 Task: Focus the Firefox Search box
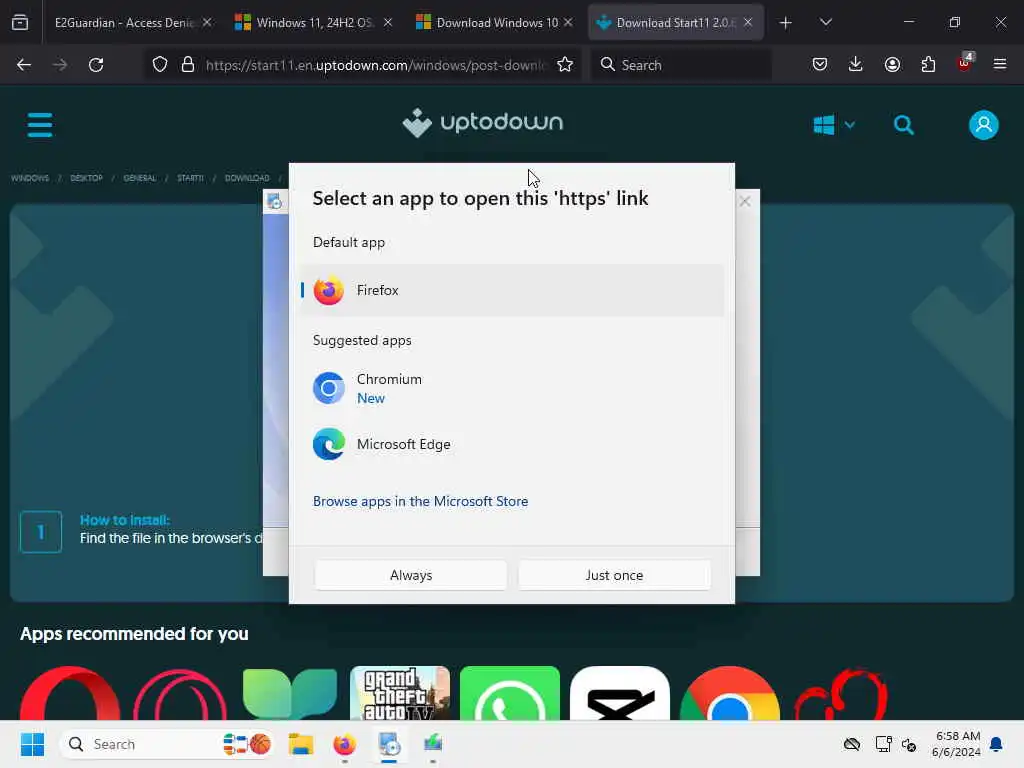pos(680,65)
